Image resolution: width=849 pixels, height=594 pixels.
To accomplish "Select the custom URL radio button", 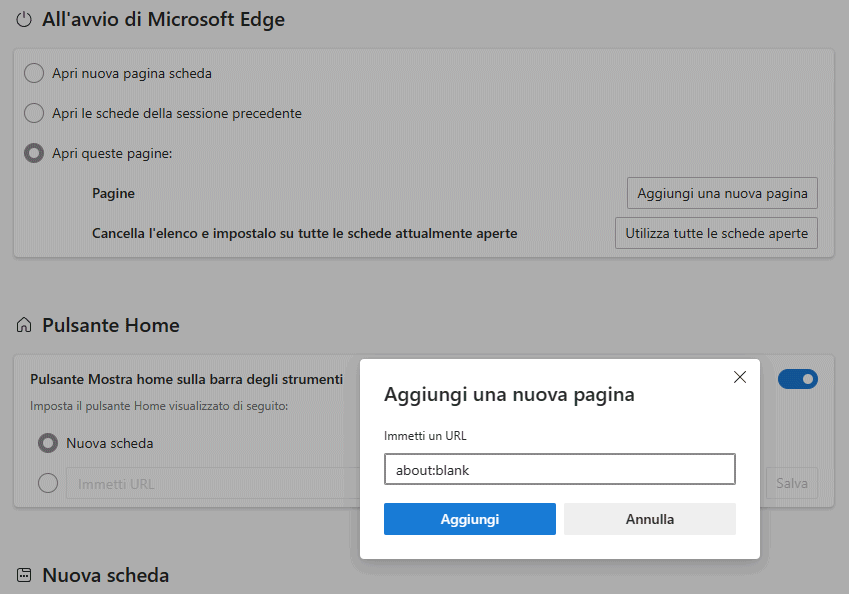I will pyautogui.click(x=48, y=483).
